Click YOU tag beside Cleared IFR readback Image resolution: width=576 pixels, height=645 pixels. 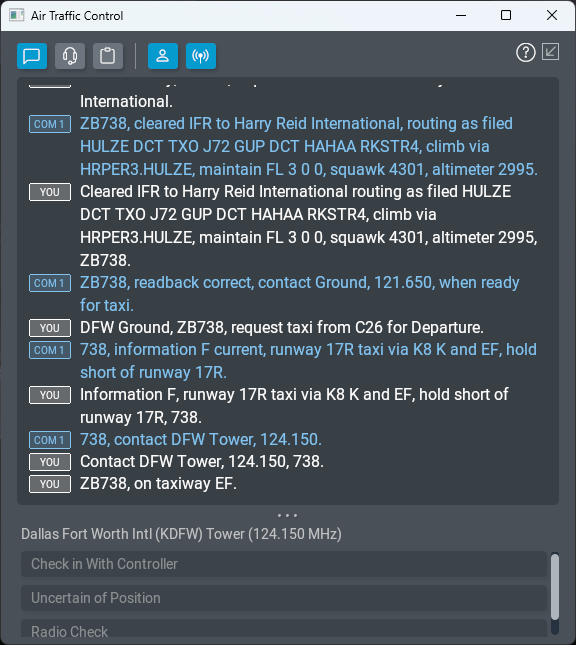tap(50, 192)
